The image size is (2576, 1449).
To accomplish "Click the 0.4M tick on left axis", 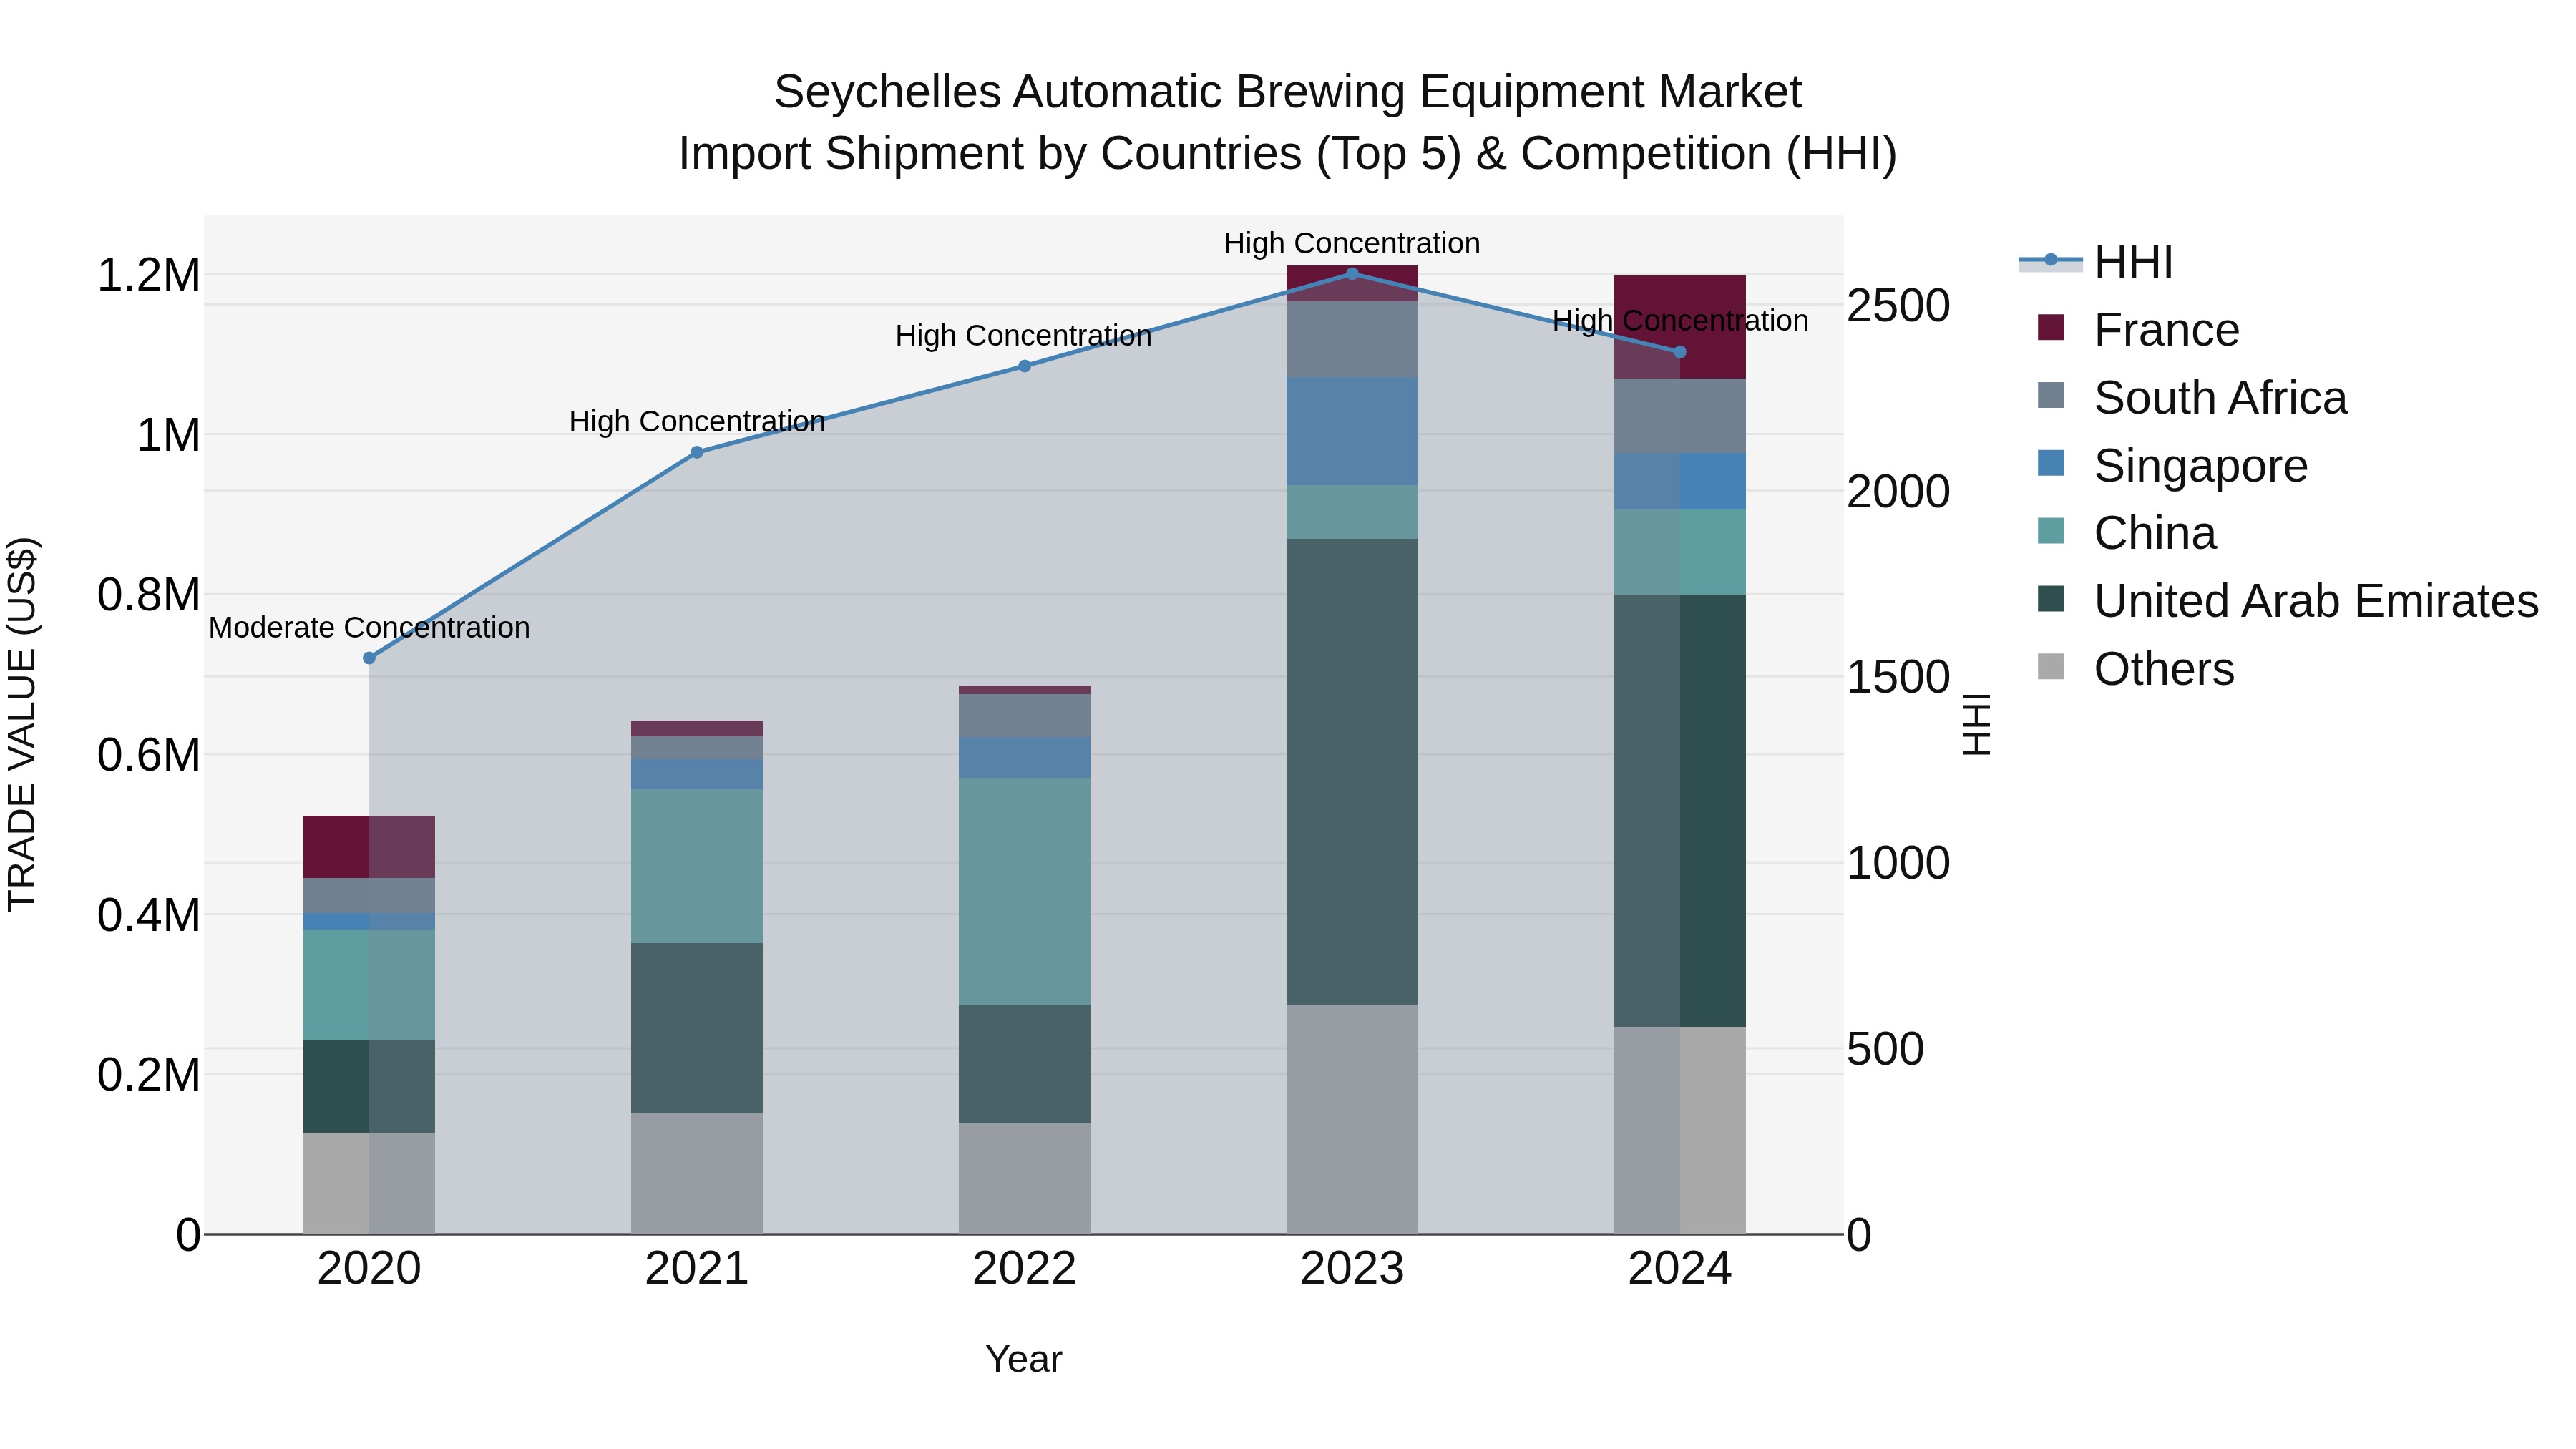I will [x=149, y=915].
